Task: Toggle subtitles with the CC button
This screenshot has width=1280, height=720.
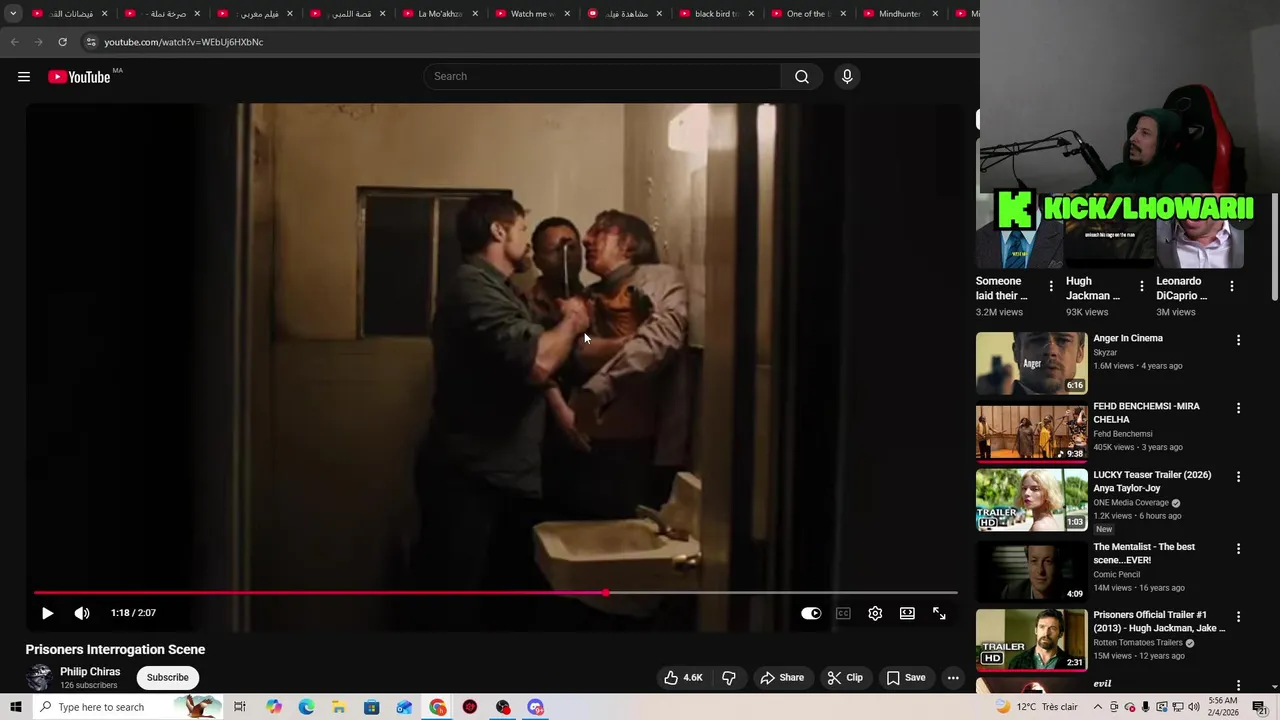Action: (x=843, y=613)
